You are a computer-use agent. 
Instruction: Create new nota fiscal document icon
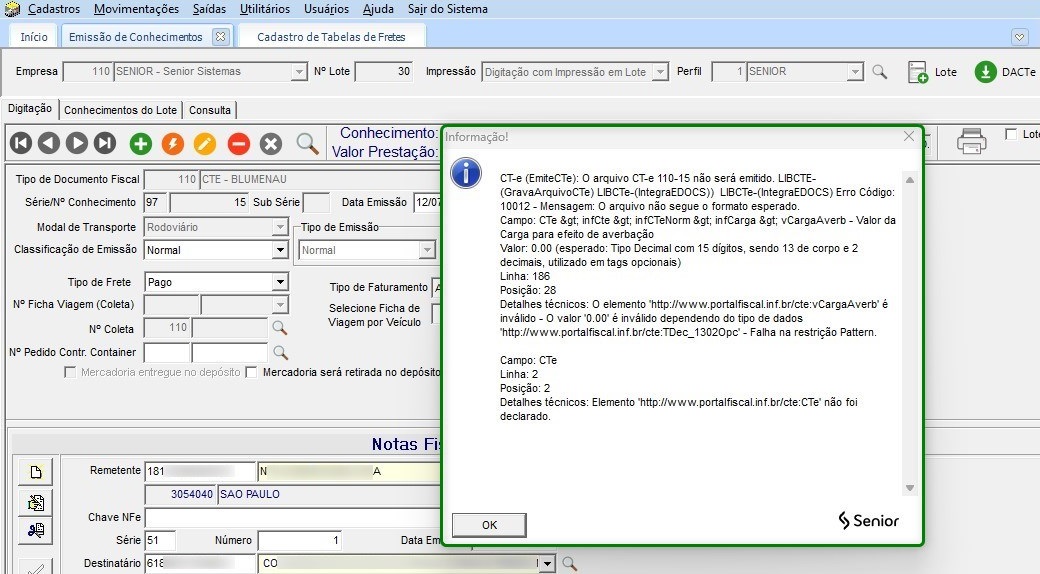[x=36, y=472]
